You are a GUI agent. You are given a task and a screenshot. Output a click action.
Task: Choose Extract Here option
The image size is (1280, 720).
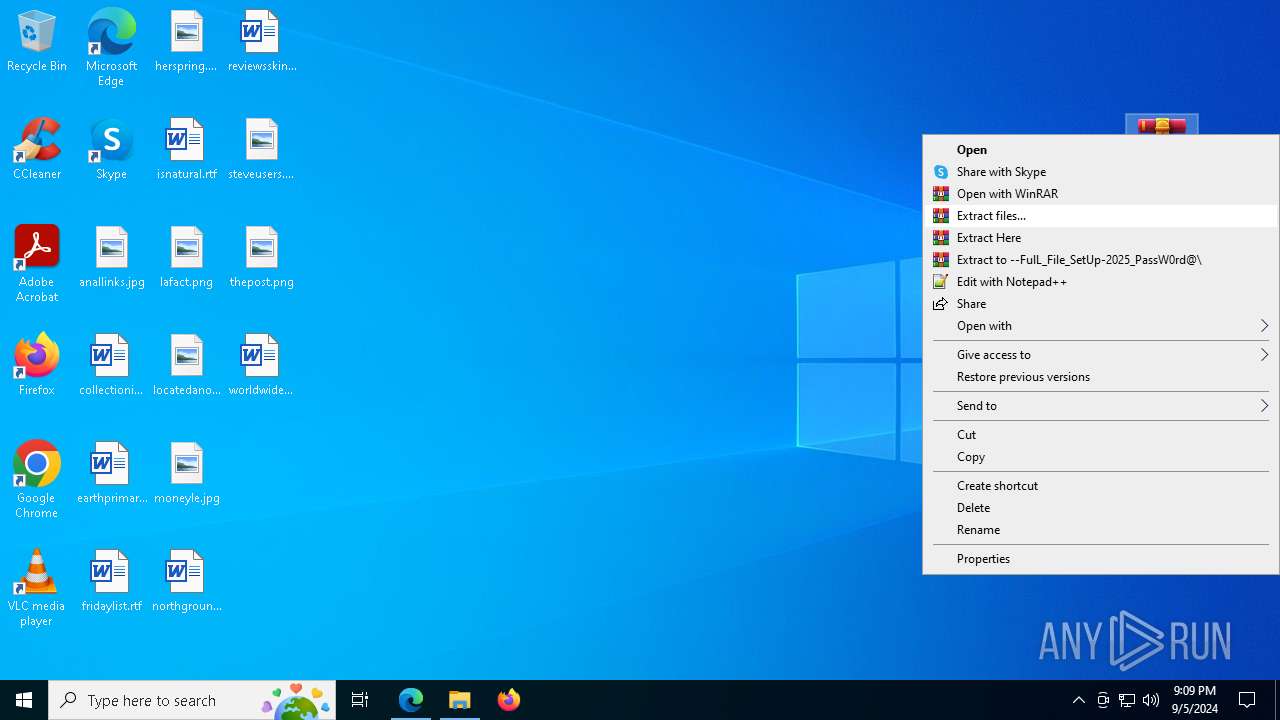[x=1100, y=238]
